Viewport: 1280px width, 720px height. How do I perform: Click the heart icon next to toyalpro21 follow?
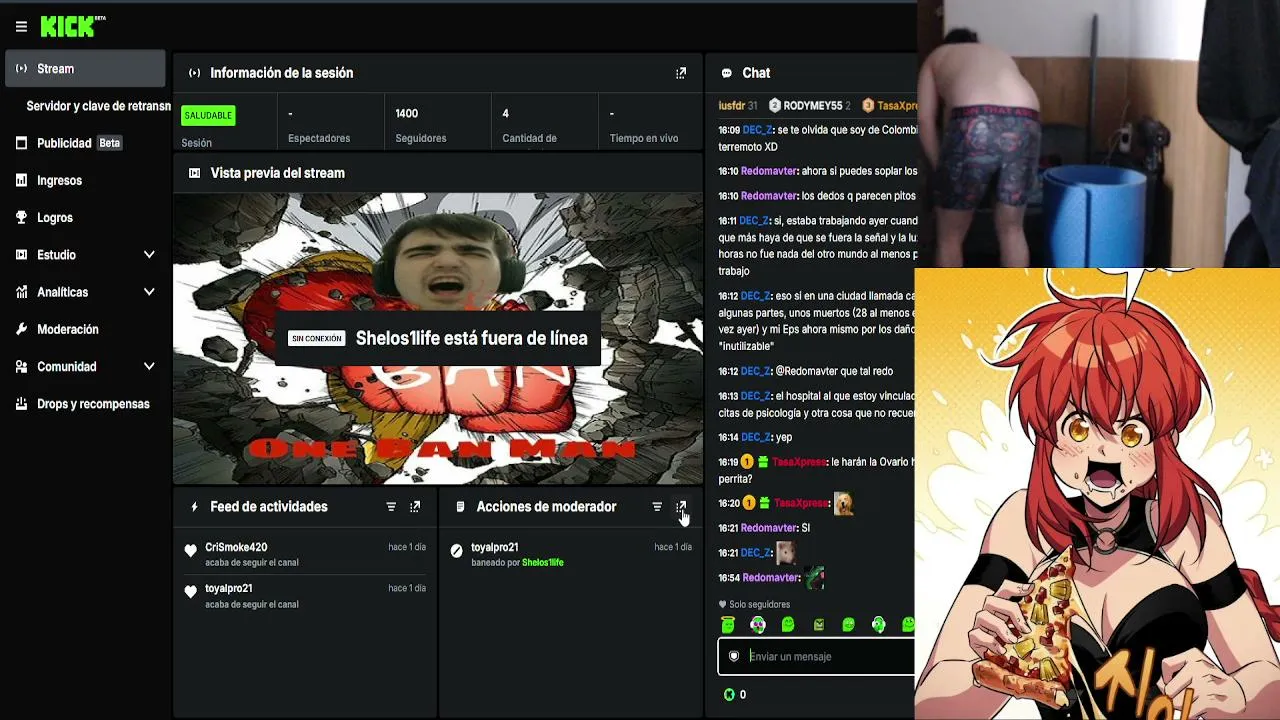tap(191, 592)
